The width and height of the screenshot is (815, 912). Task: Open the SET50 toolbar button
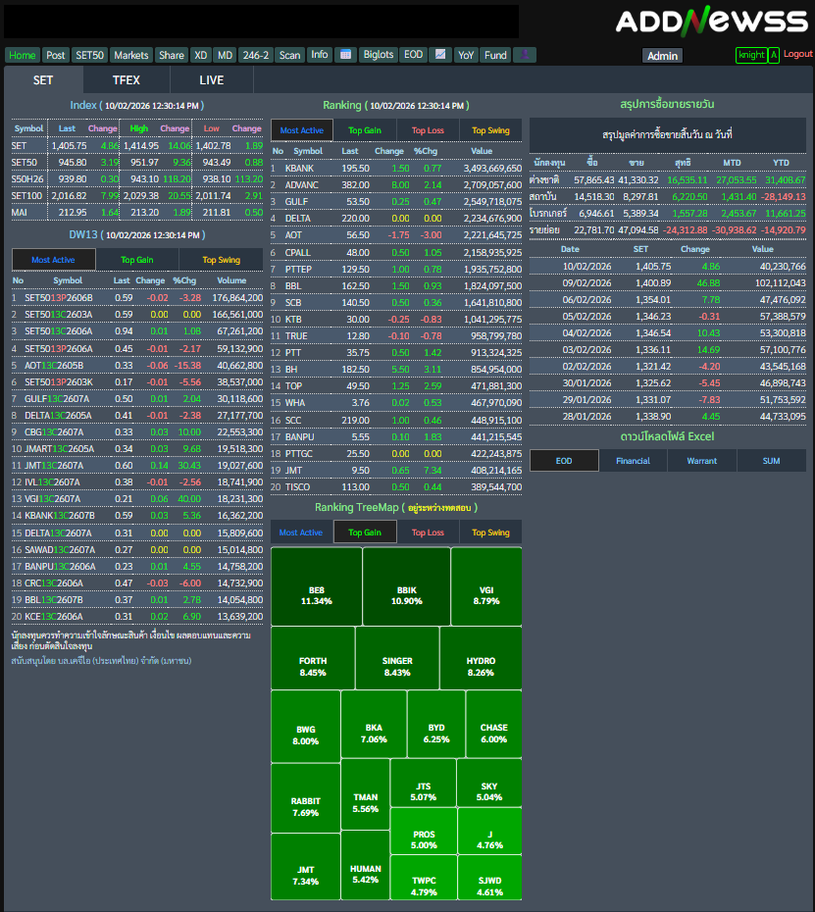pos(89,55)
